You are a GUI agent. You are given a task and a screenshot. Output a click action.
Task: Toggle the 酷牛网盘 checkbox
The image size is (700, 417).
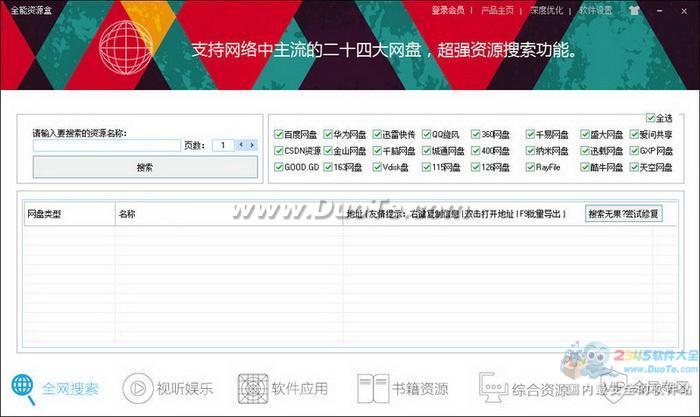point(585,167)
